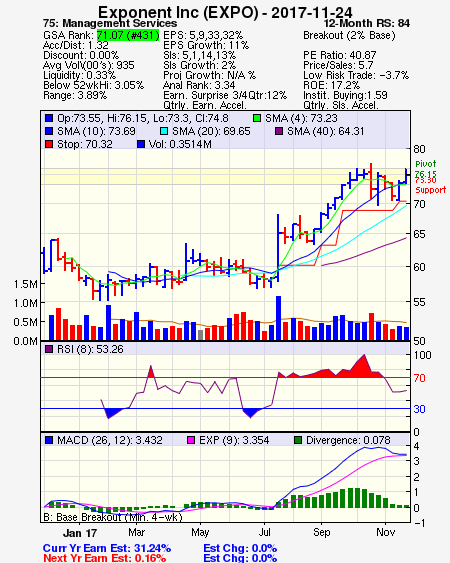450x563 pixels.
Task: Click 'PE Ratio: 40.87' text
Action: [340, 56]
